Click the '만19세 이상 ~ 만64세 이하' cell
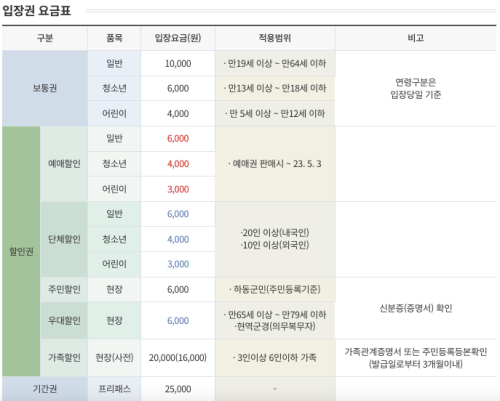The image size is (500, 401). [275, 63]
